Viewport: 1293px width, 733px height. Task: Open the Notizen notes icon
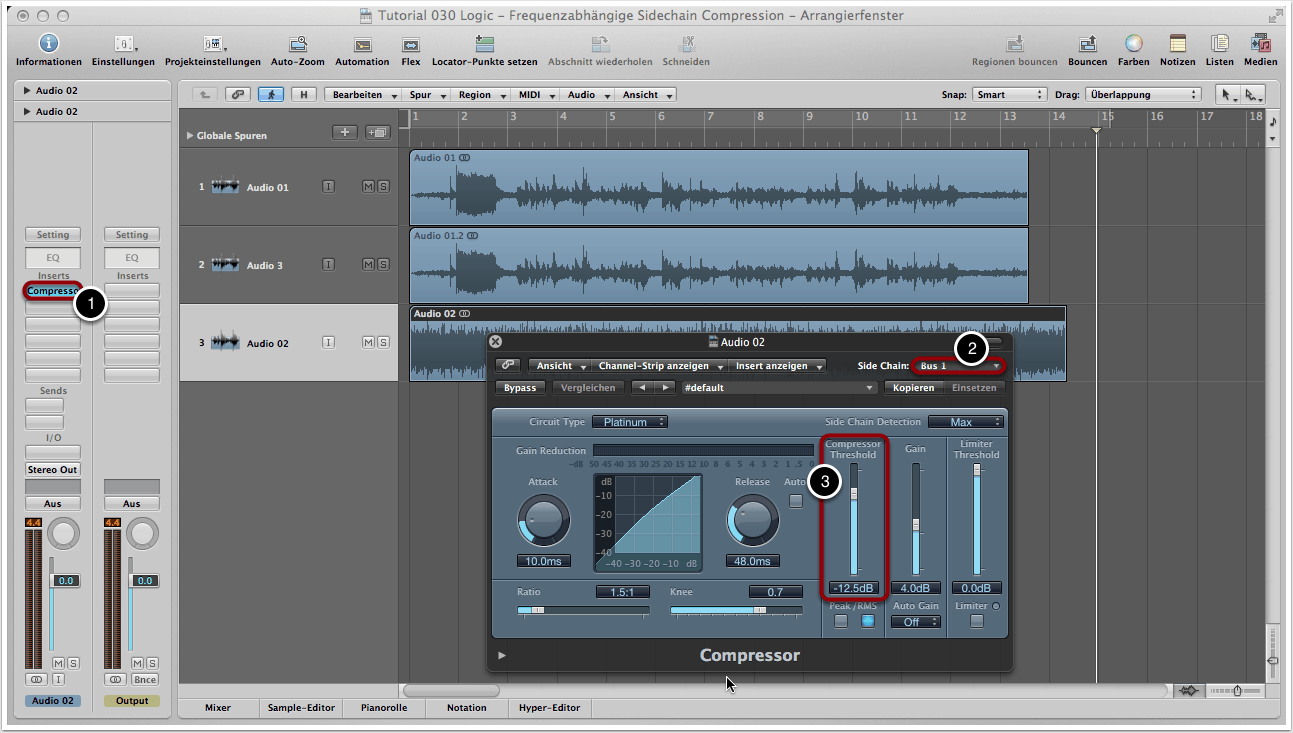click(x=1177, y=44)
